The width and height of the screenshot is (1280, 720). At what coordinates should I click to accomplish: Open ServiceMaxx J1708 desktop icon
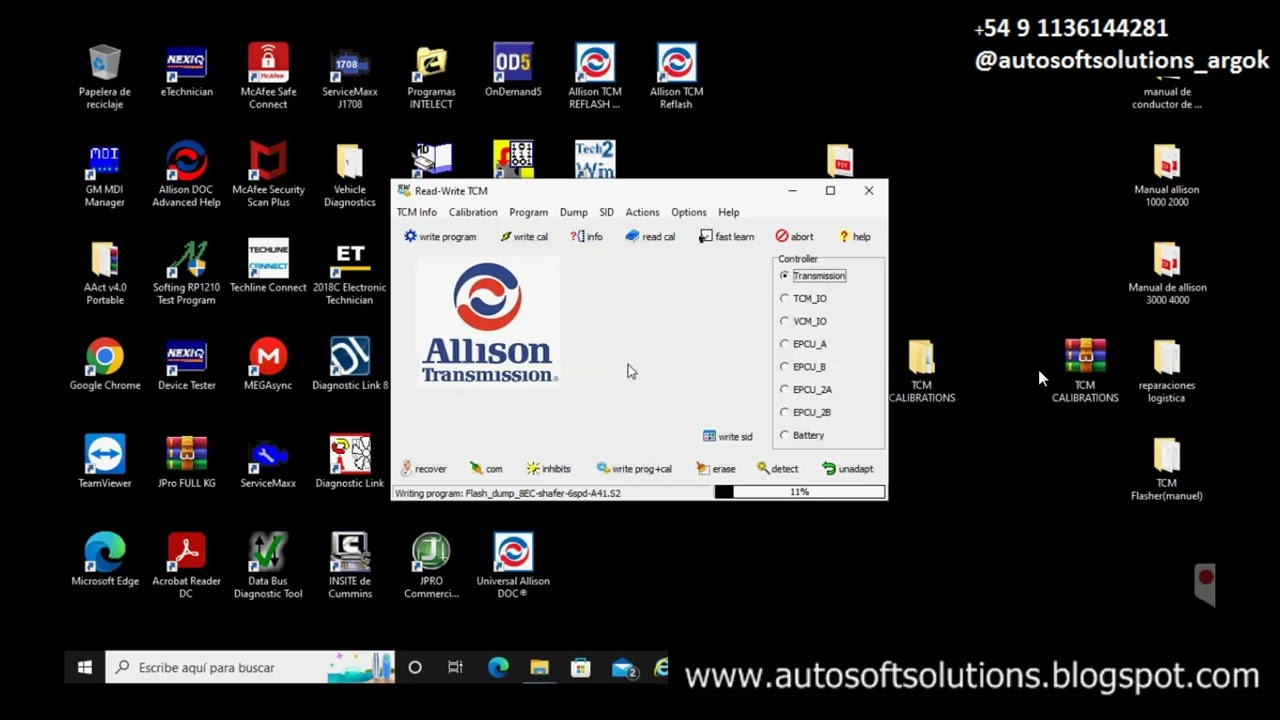click(x=350, y=77)
